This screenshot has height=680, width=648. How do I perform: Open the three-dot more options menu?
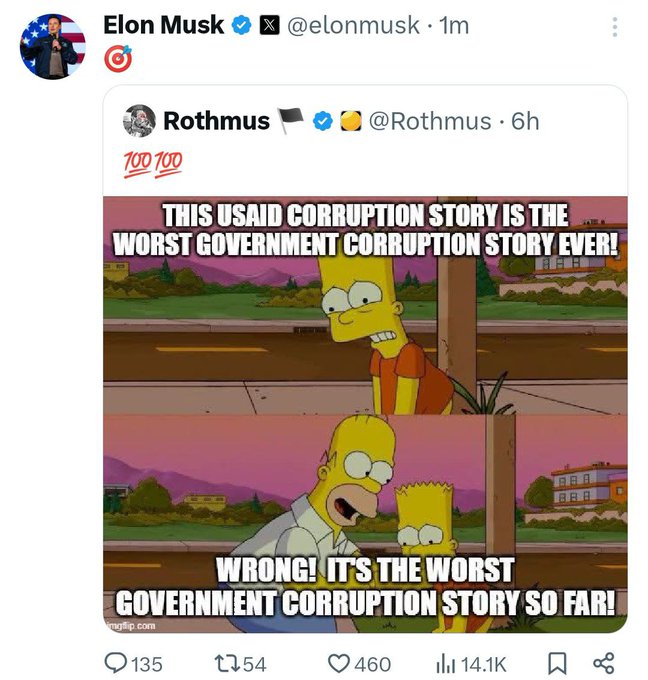coord(614,27)
